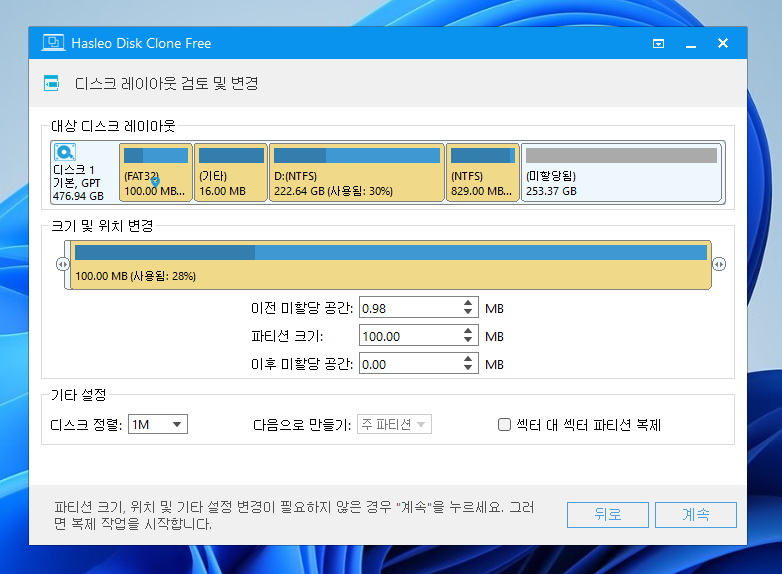This screenshot has height=574, width=782.
Task: Decrease 이후 미할당 공간 with down arrow
Action: coord(468,368)
